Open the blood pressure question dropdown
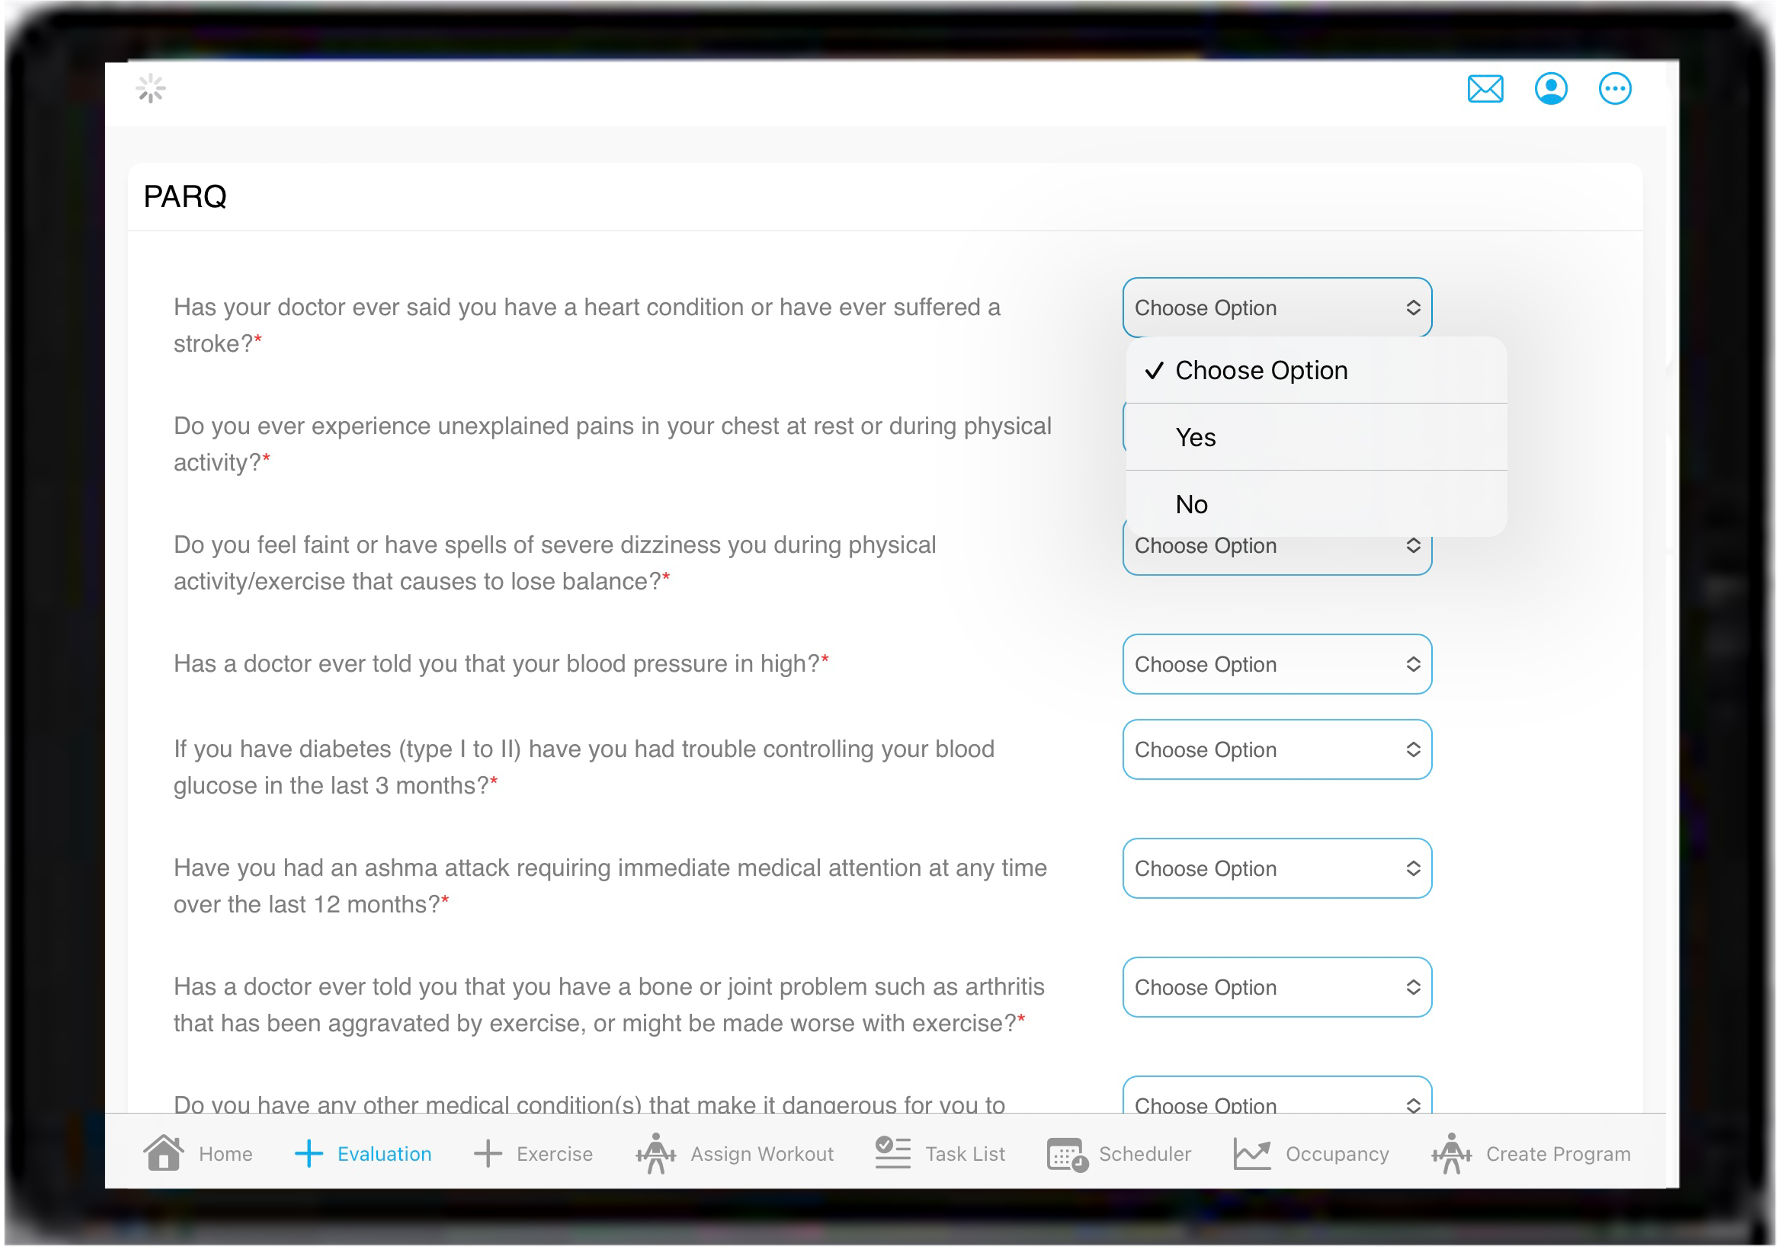The height and width of the screenshot is (1251, 1778). pos(1277,665)
